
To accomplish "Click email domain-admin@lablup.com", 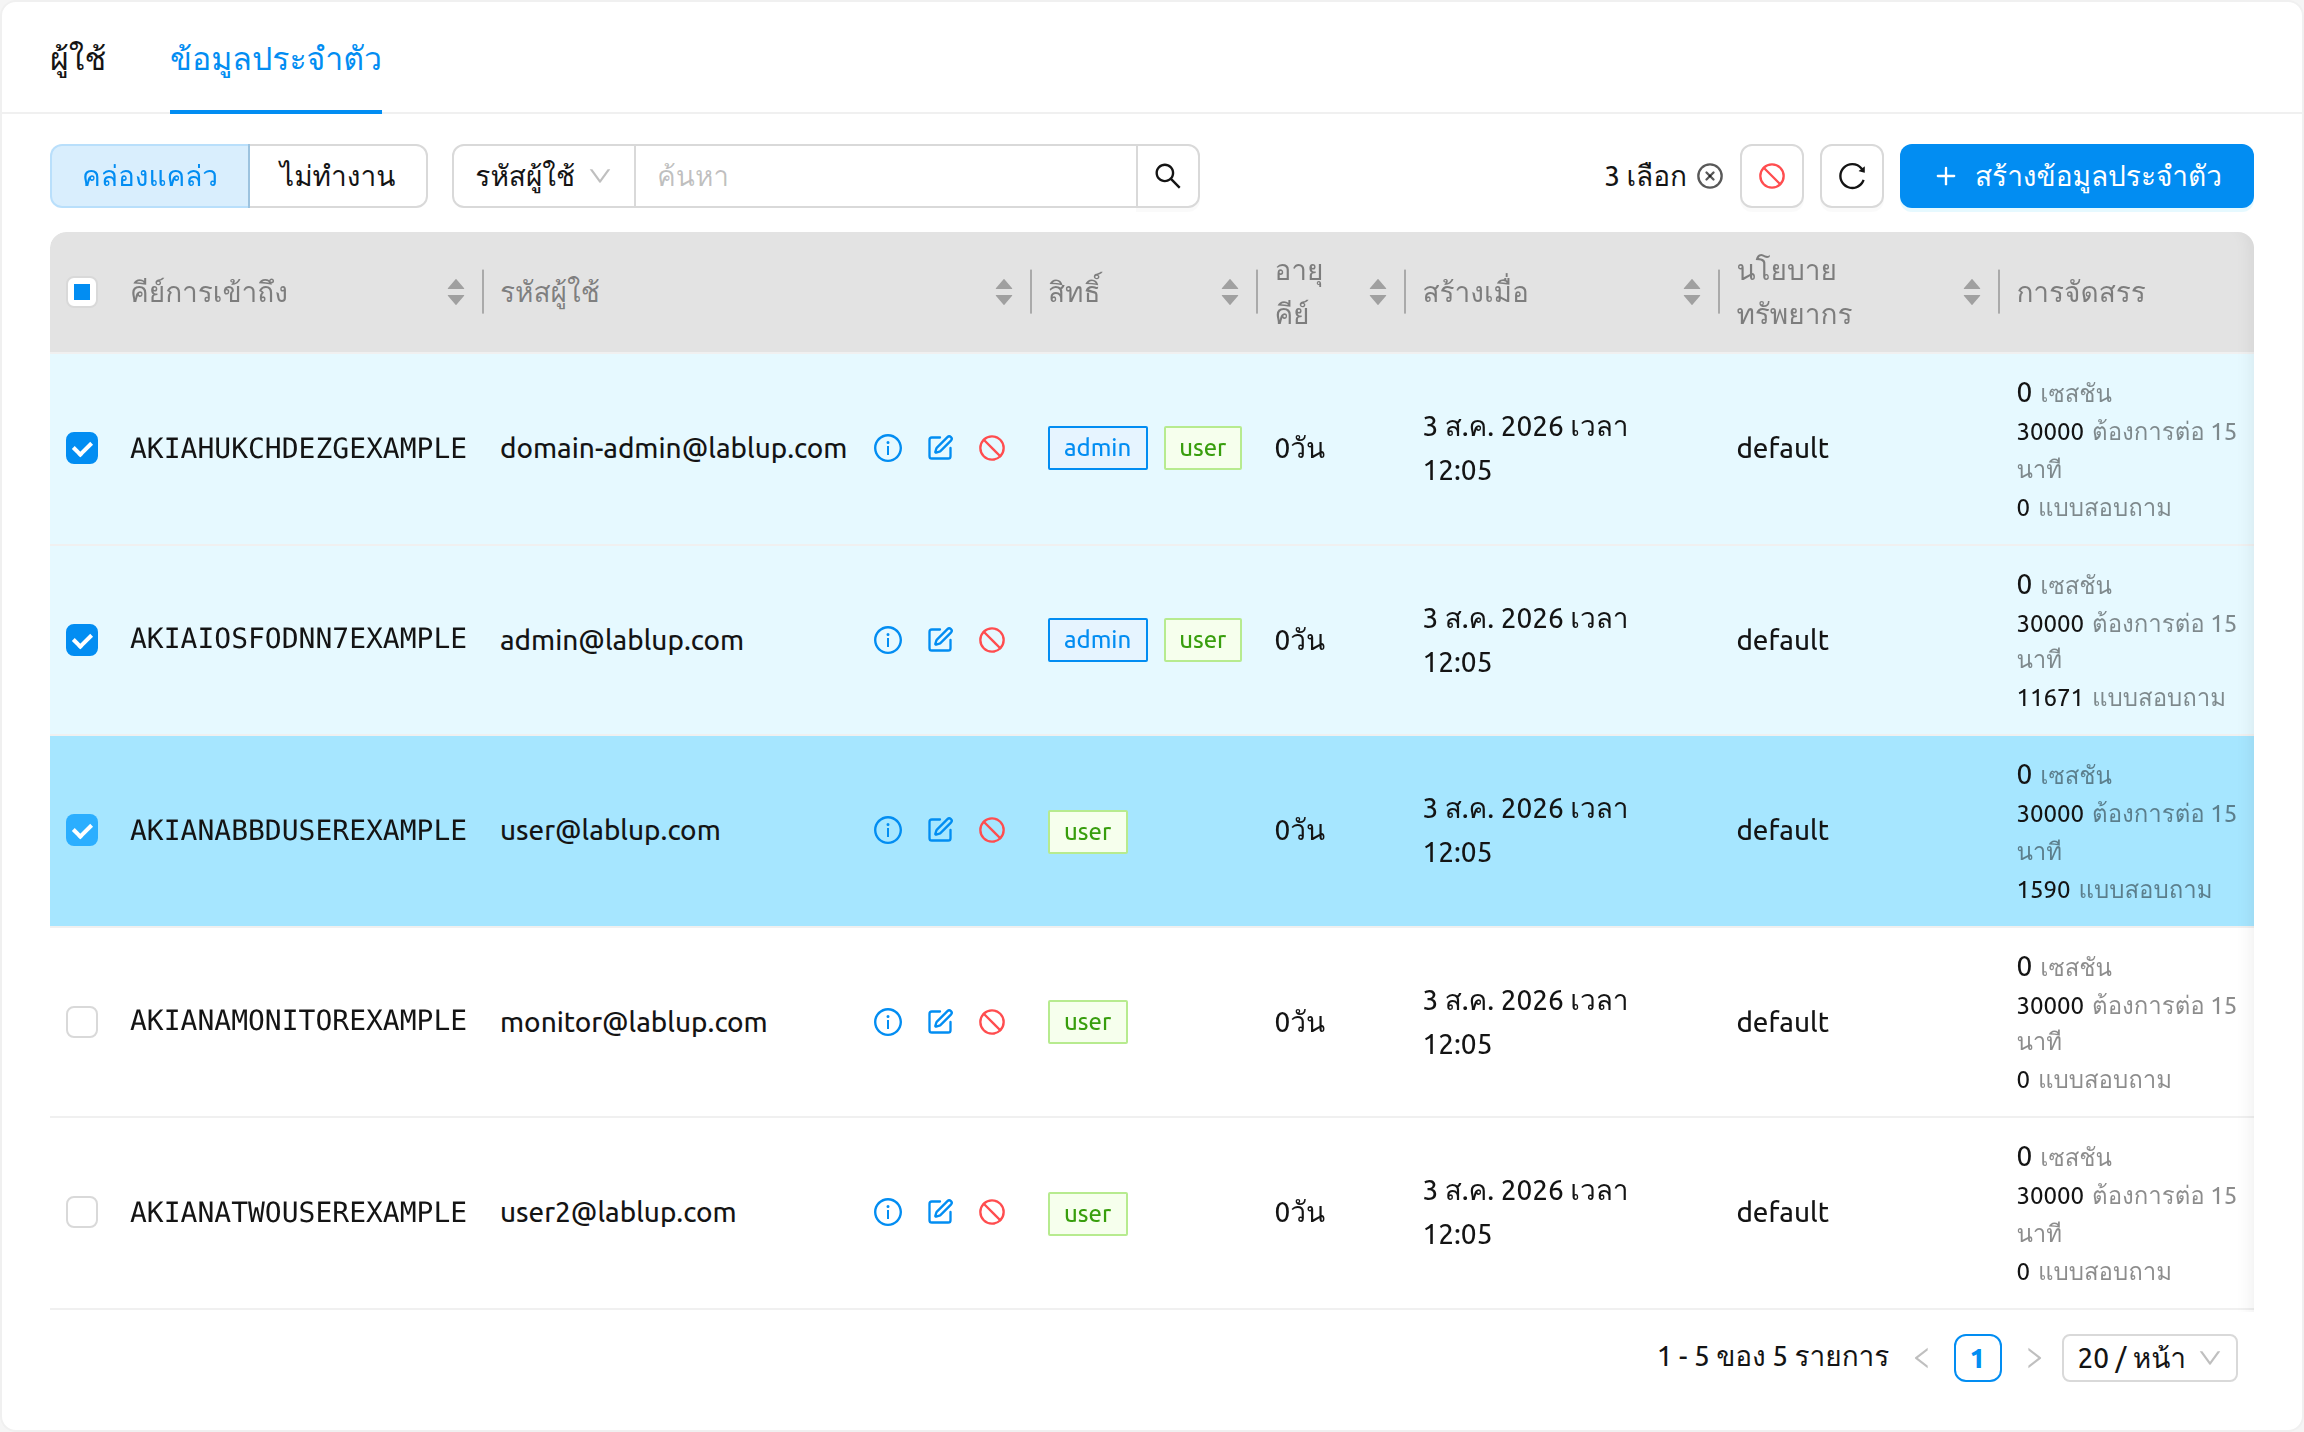I will tap(673, 448).
